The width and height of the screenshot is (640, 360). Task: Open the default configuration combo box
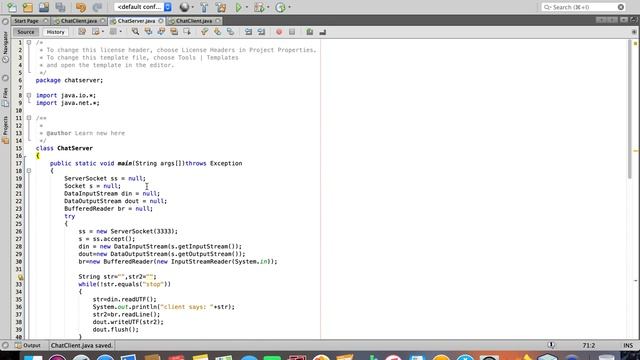click(x=143, y=7)
